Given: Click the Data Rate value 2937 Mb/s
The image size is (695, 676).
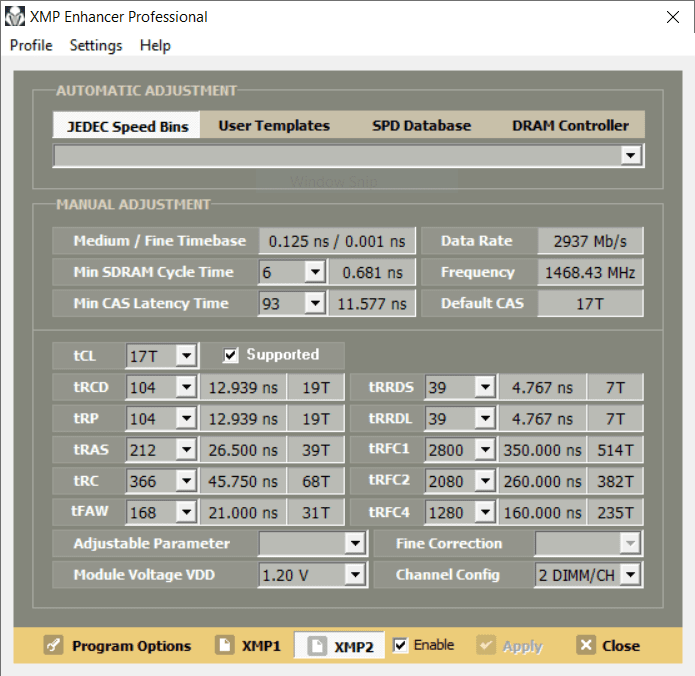Looking at the screenshot, I should coord(590,241).
